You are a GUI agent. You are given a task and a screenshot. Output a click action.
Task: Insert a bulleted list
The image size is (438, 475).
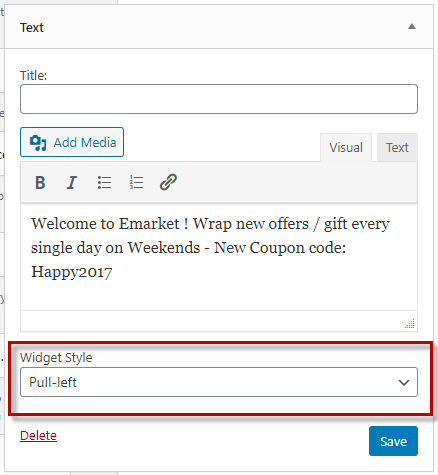104,182
